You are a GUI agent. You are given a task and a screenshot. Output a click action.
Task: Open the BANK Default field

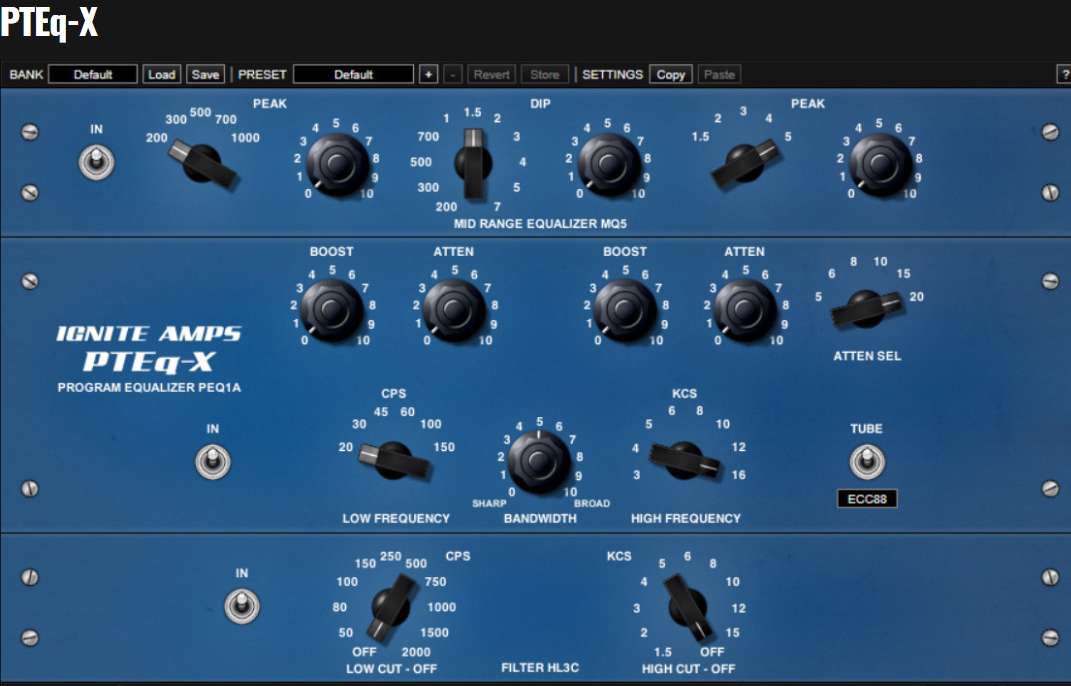pyautogui.click(x=93, y=74)
